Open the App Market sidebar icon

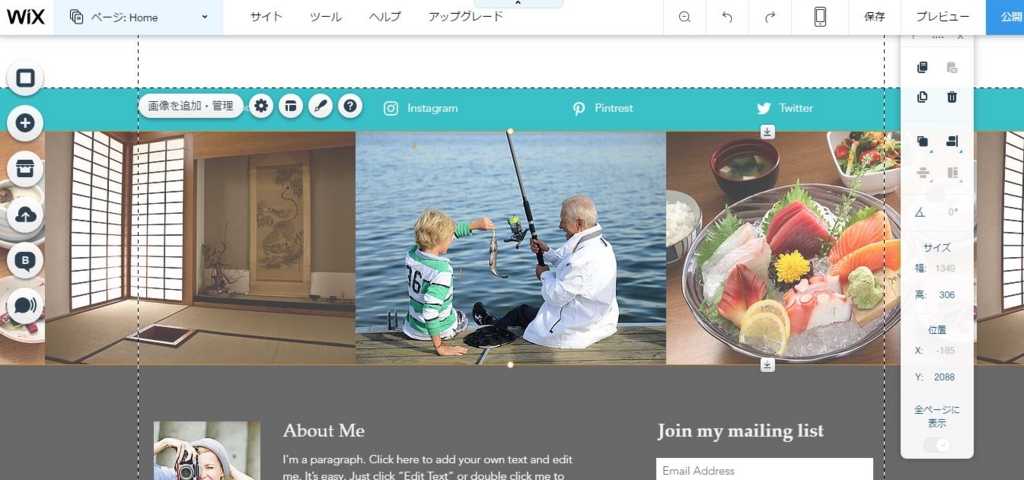point(25,168)
